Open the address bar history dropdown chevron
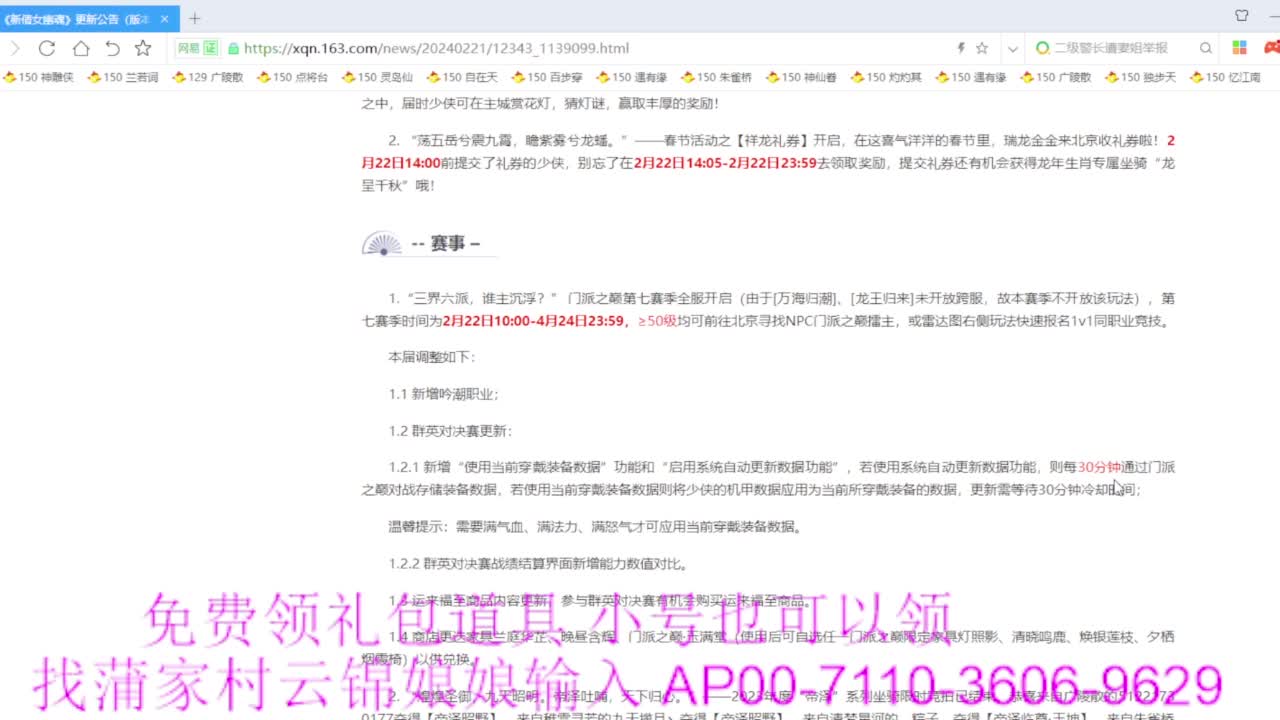 click(x=1011, y=47)
